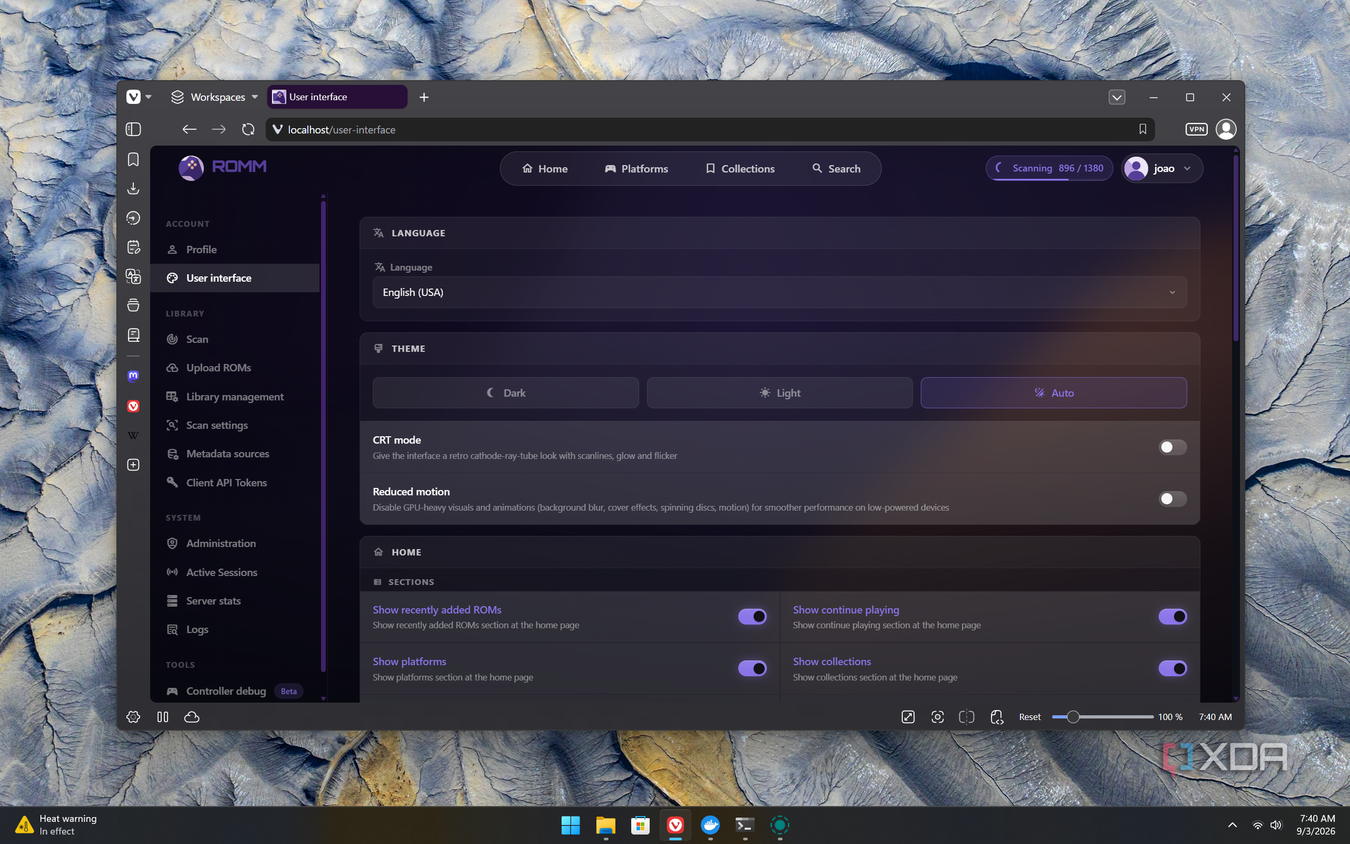
Task: Expand the joao user menu
Action: pos(1162,168)
